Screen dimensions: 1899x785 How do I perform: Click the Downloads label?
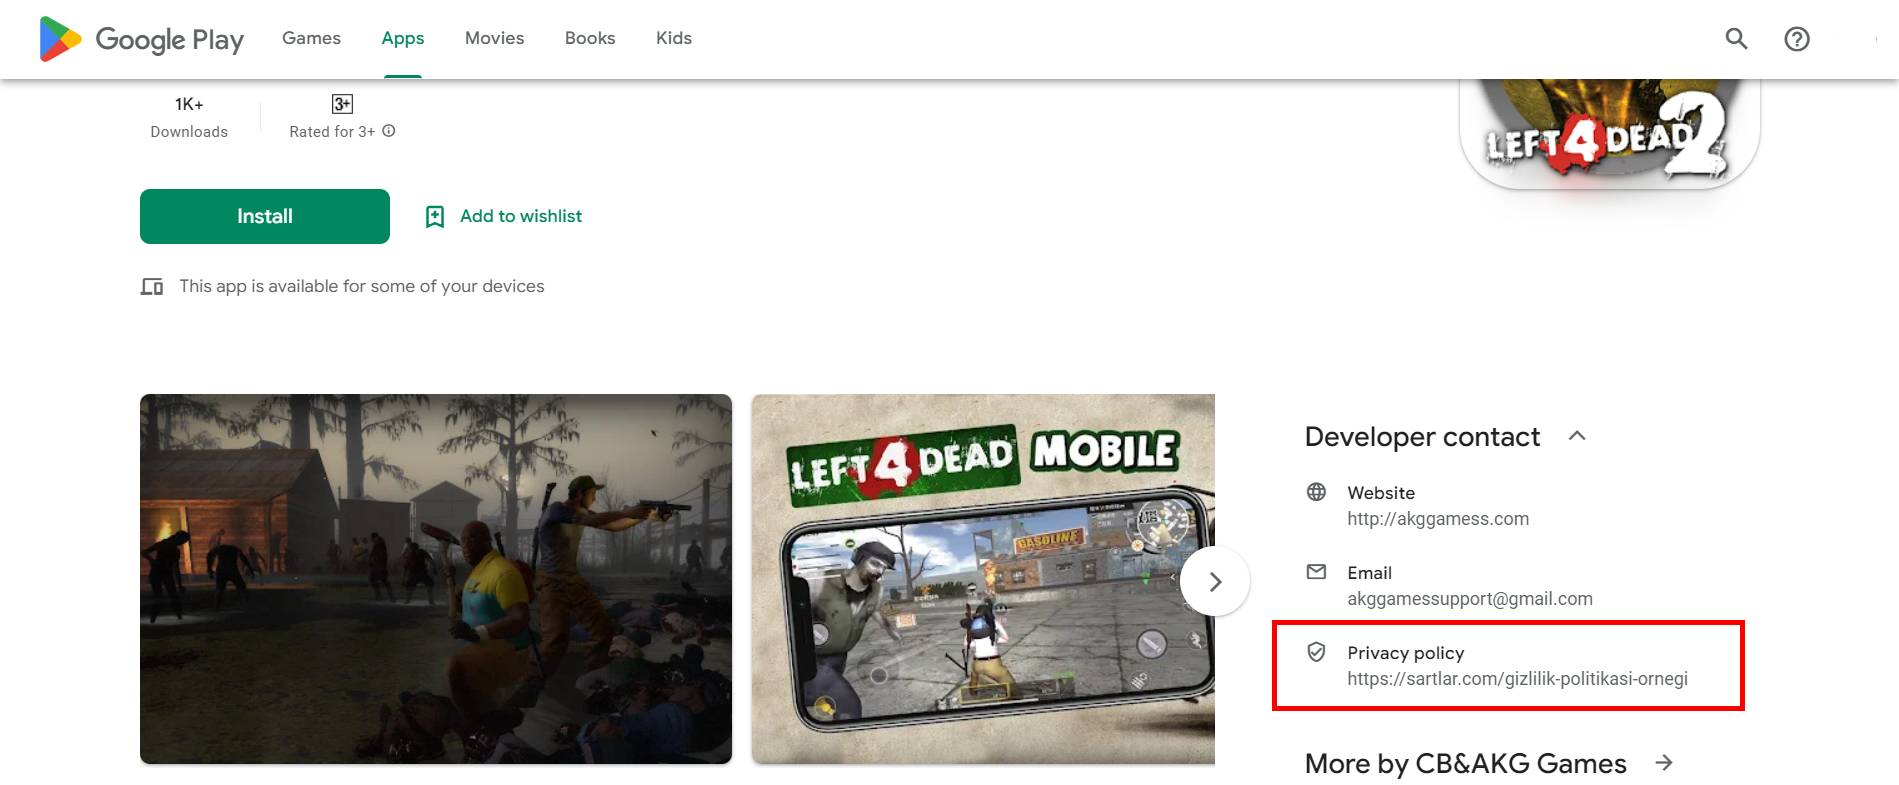click(189, 132)
